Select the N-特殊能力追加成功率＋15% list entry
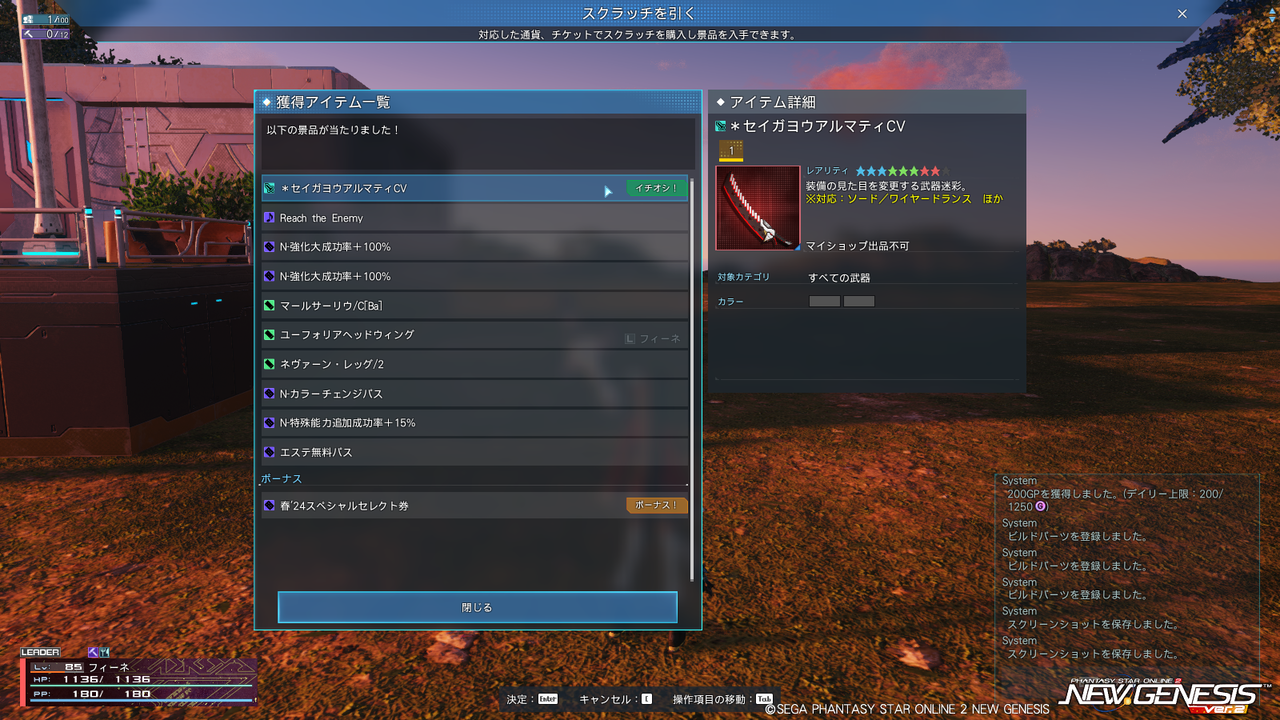The height and width of the screenshot is (720, 1280). (475, 423)
